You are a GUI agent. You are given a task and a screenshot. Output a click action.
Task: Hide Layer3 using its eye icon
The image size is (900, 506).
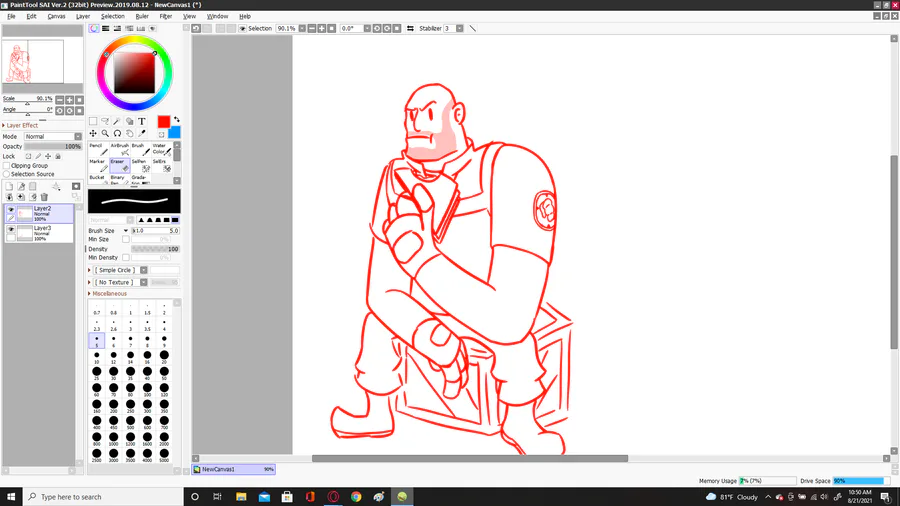11,229
